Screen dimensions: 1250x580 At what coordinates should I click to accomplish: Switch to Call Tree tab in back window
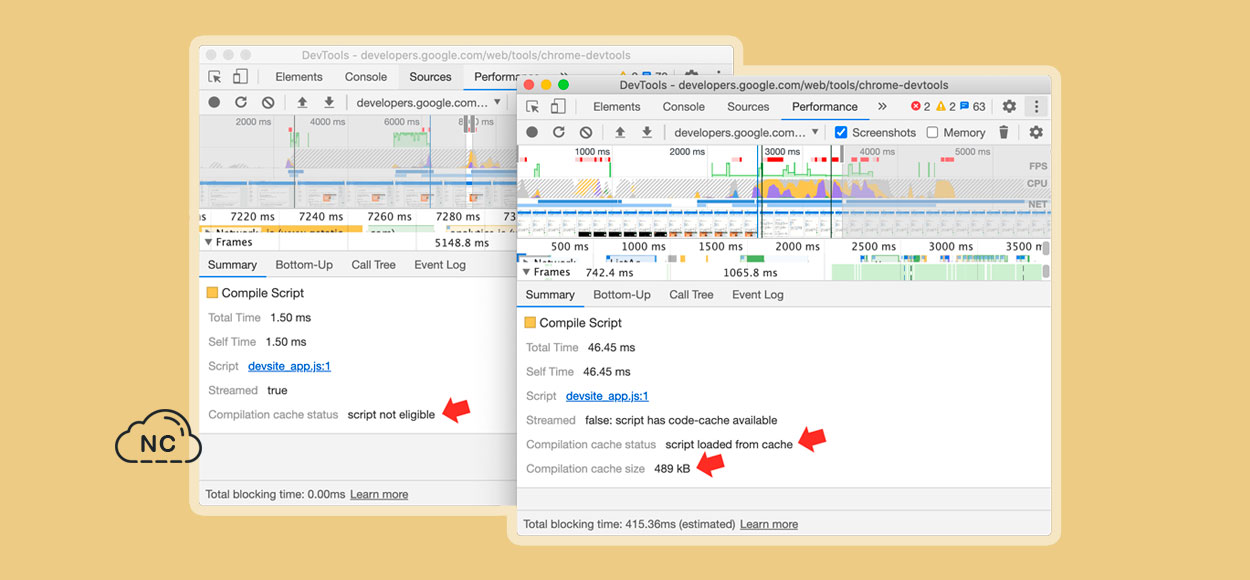pos(373,265)
